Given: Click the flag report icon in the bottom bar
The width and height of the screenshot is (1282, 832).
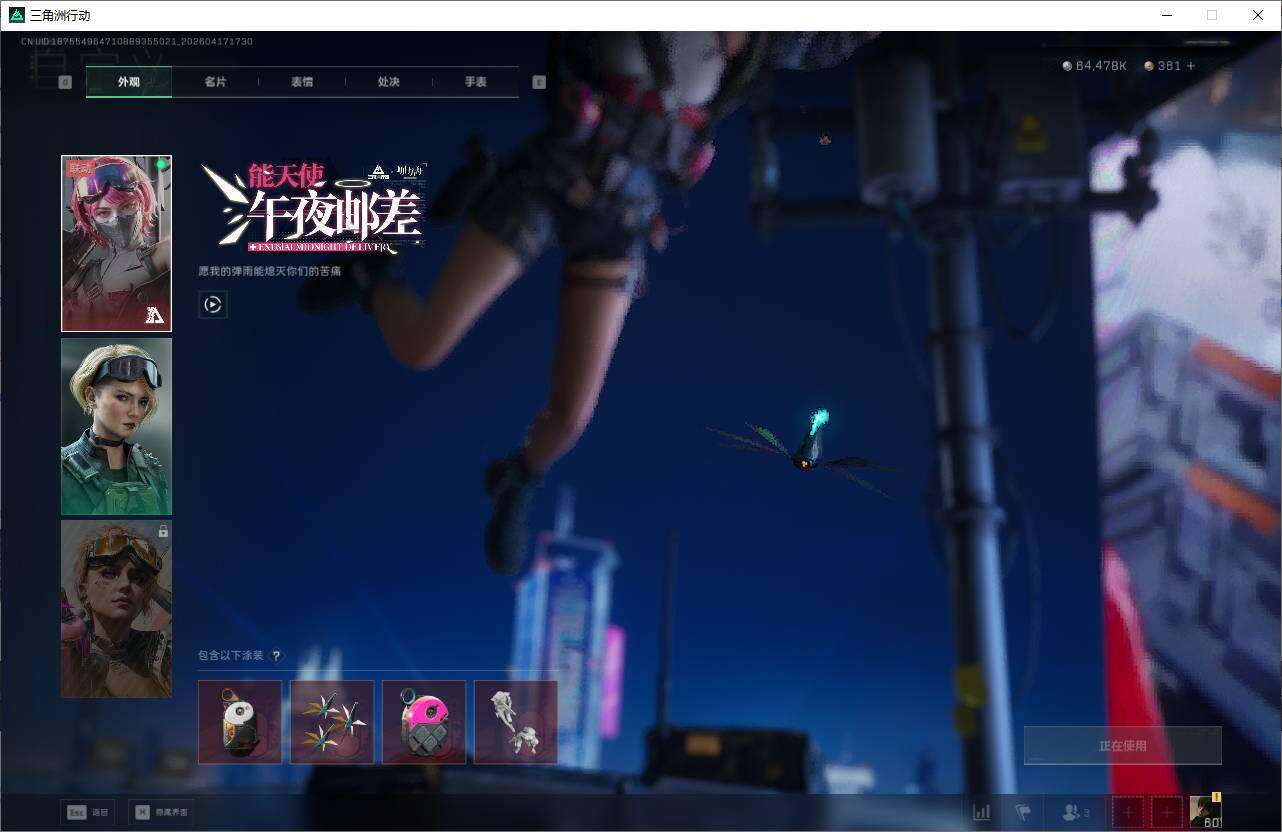Looking at the screenshot, I should 1023,811.
